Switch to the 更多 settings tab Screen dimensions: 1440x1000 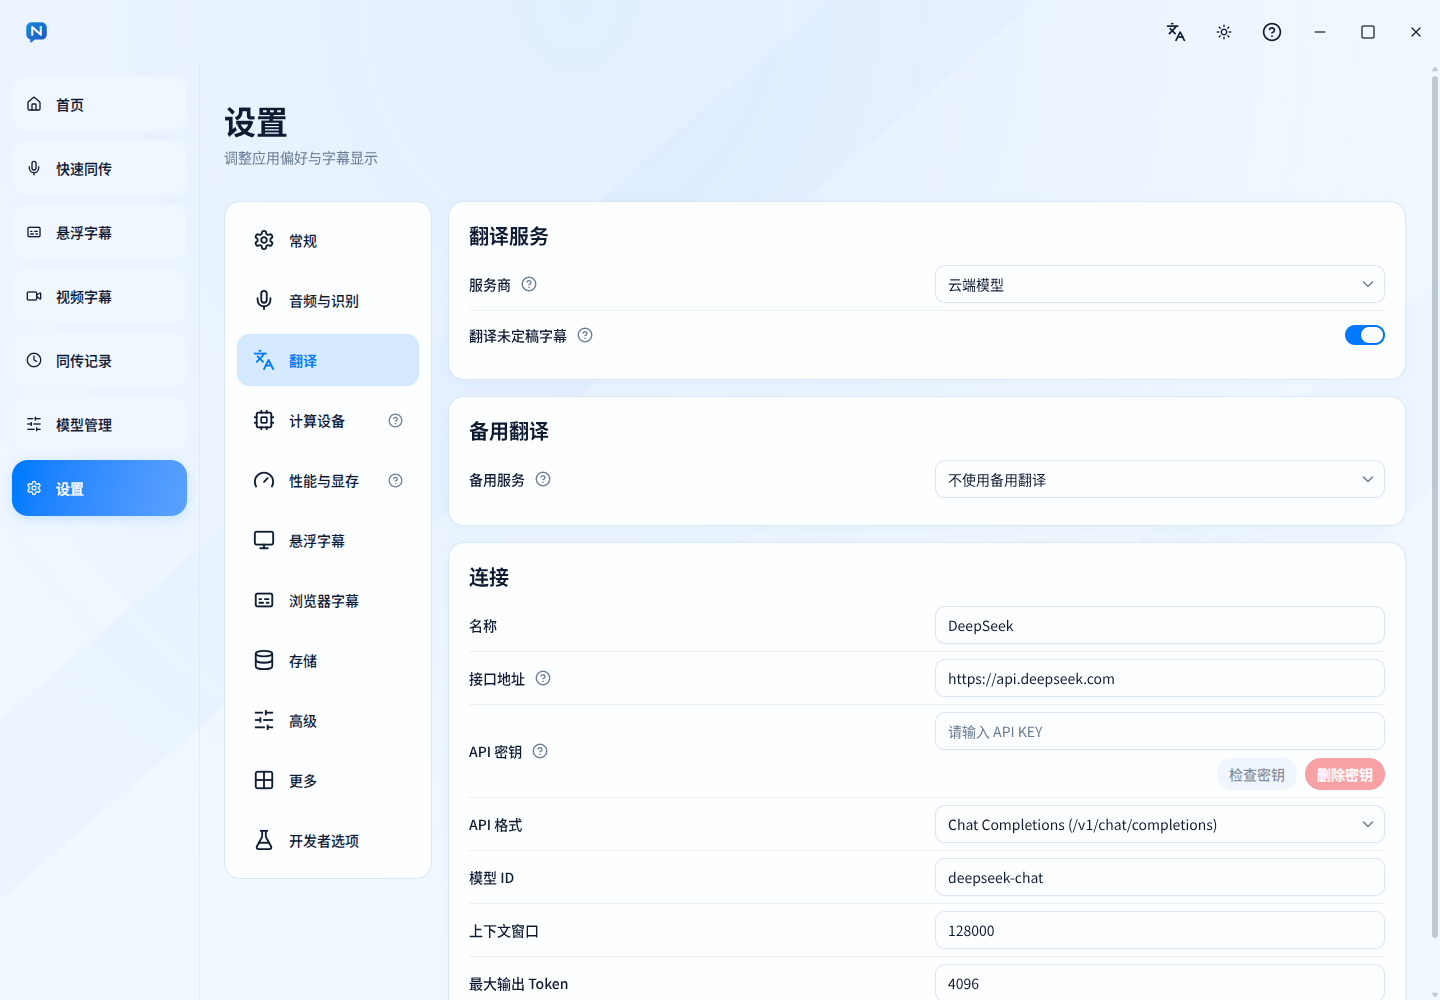328,780
